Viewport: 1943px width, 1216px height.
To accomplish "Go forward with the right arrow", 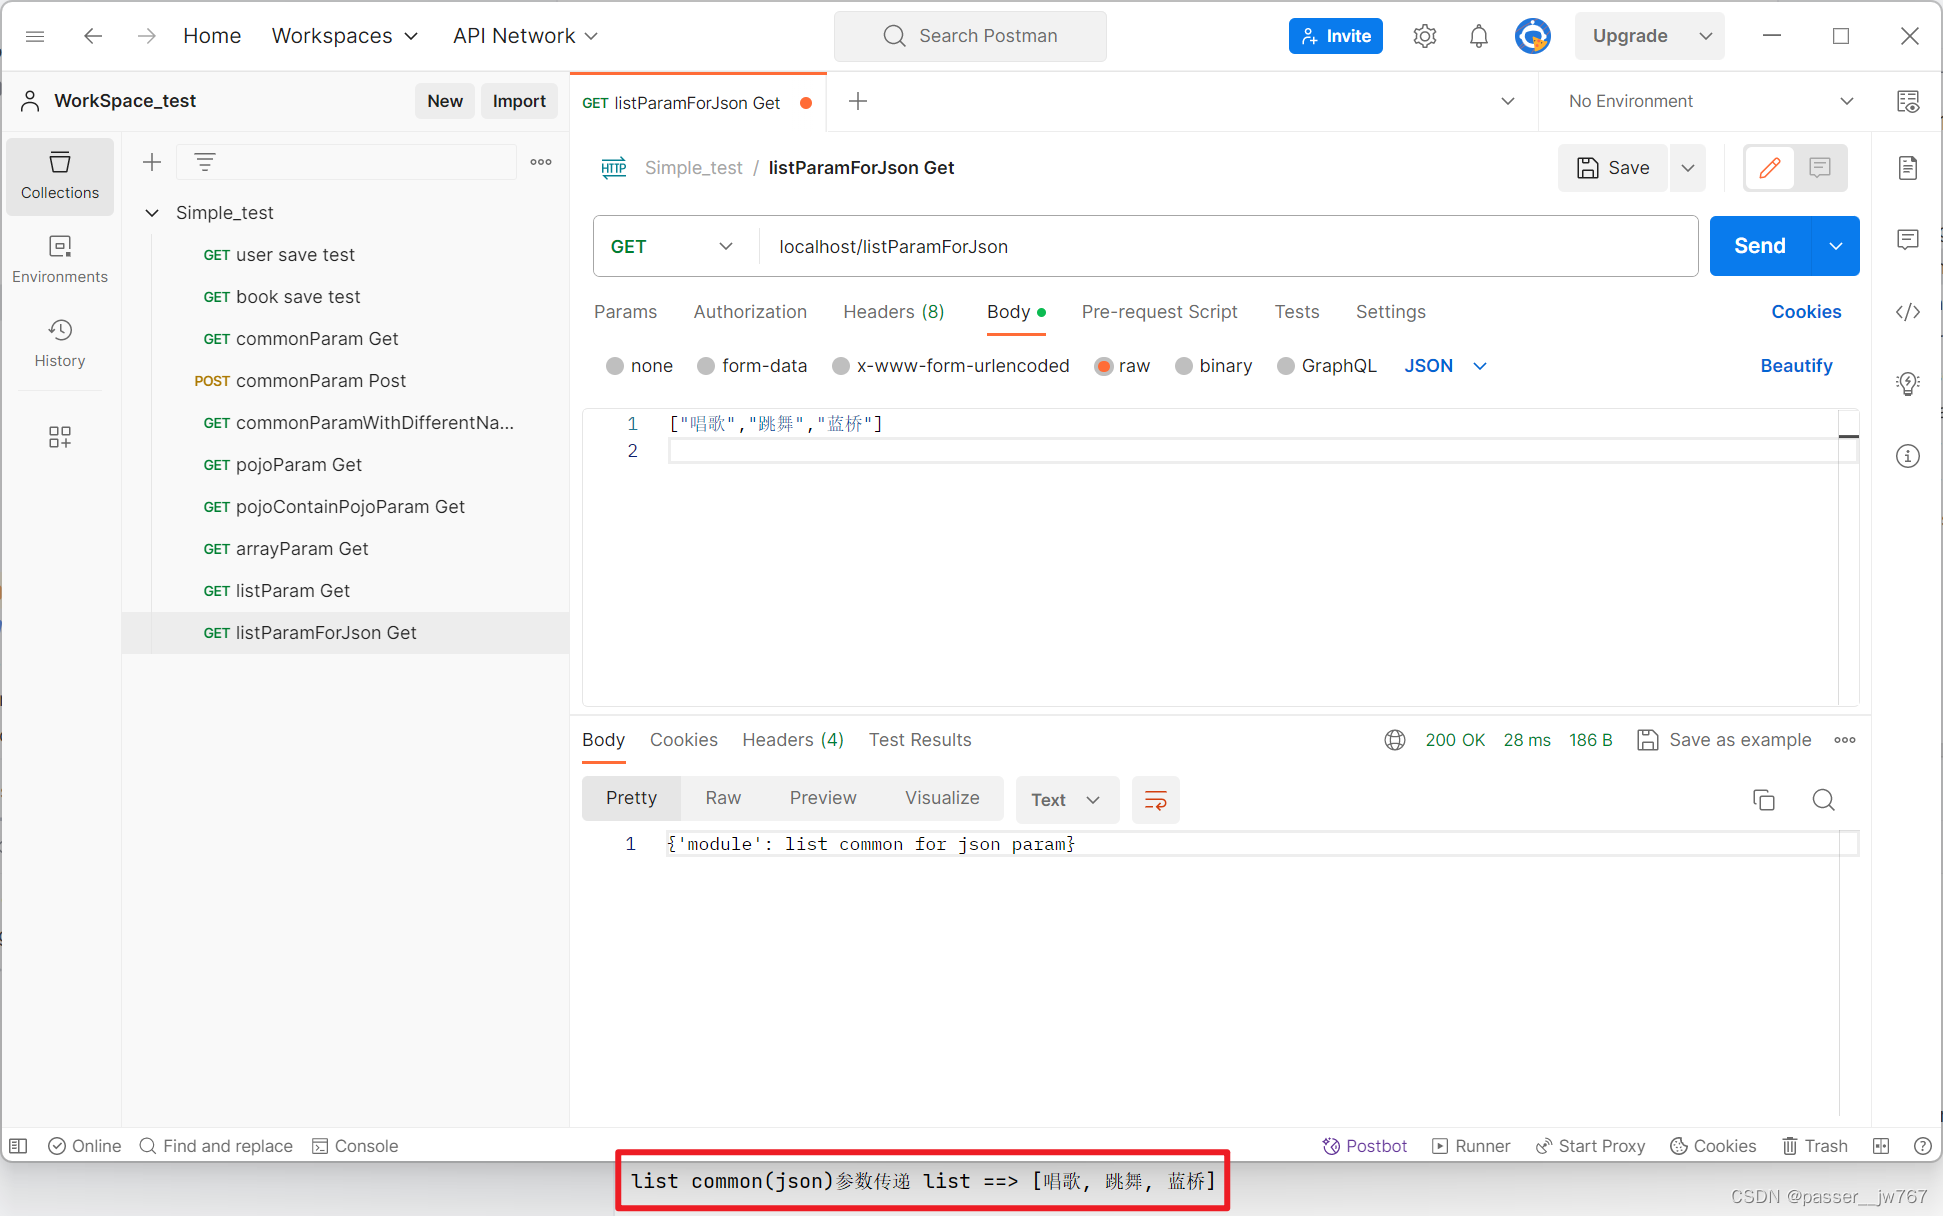I will click(147, 36).
